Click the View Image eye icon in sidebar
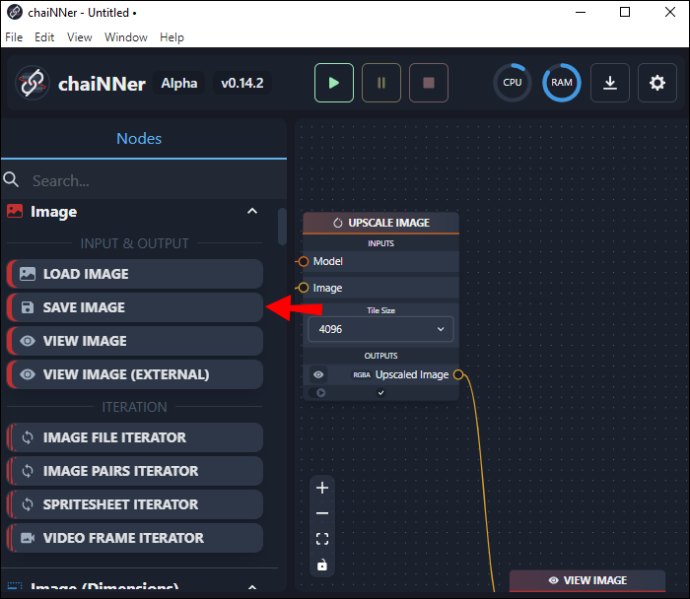This screenshot has height=599, width=690. (x=27, y=341)
